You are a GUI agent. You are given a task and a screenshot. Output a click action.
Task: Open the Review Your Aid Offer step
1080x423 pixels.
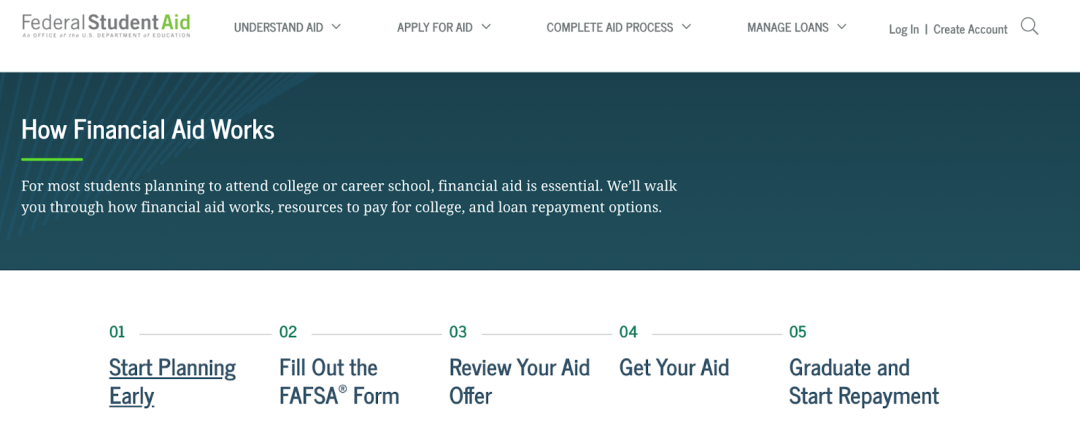coord(519,381)
